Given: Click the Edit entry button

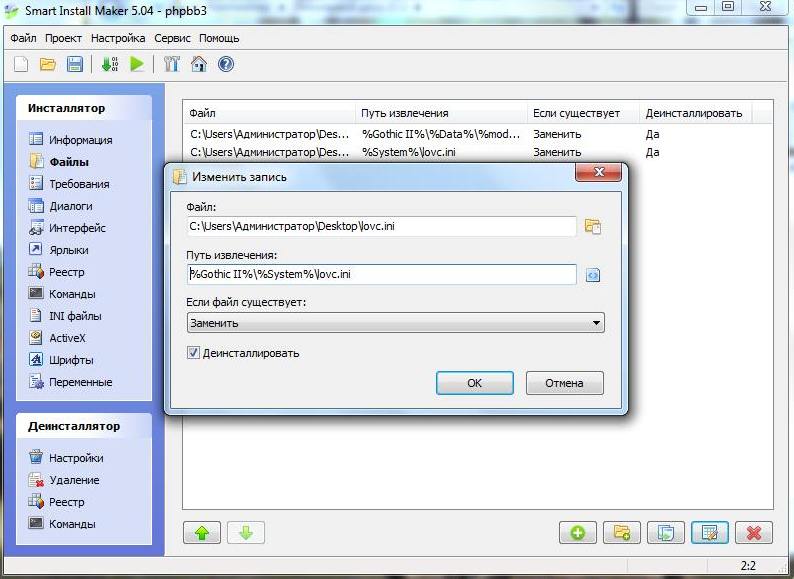Looking at the screenshot, I should pyautogui.click(x=710, y=533).
